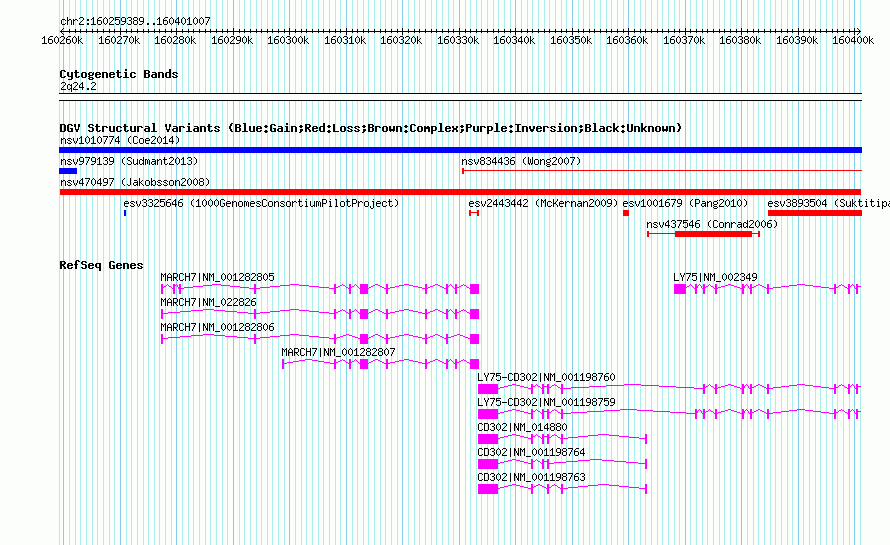Click the 2q24.2 band label
Viewport: 890px width, 545px height.
78,86
